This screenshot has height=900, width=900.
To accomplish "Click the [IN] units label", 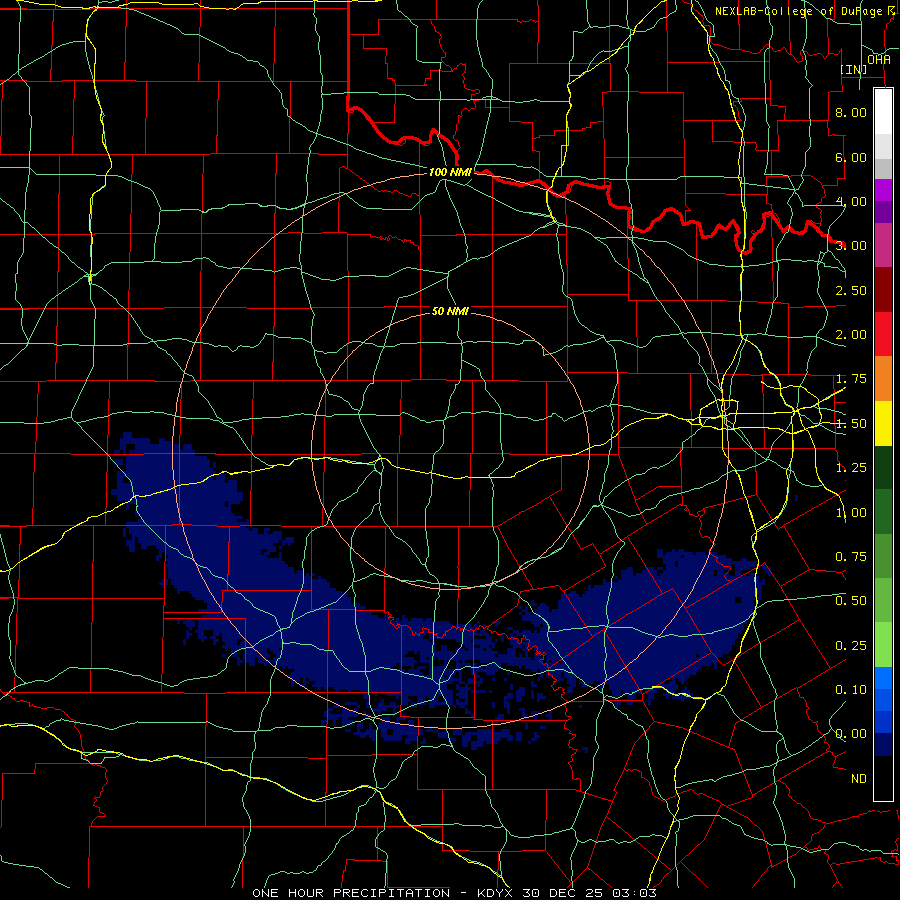I will (x=854, y=69).
